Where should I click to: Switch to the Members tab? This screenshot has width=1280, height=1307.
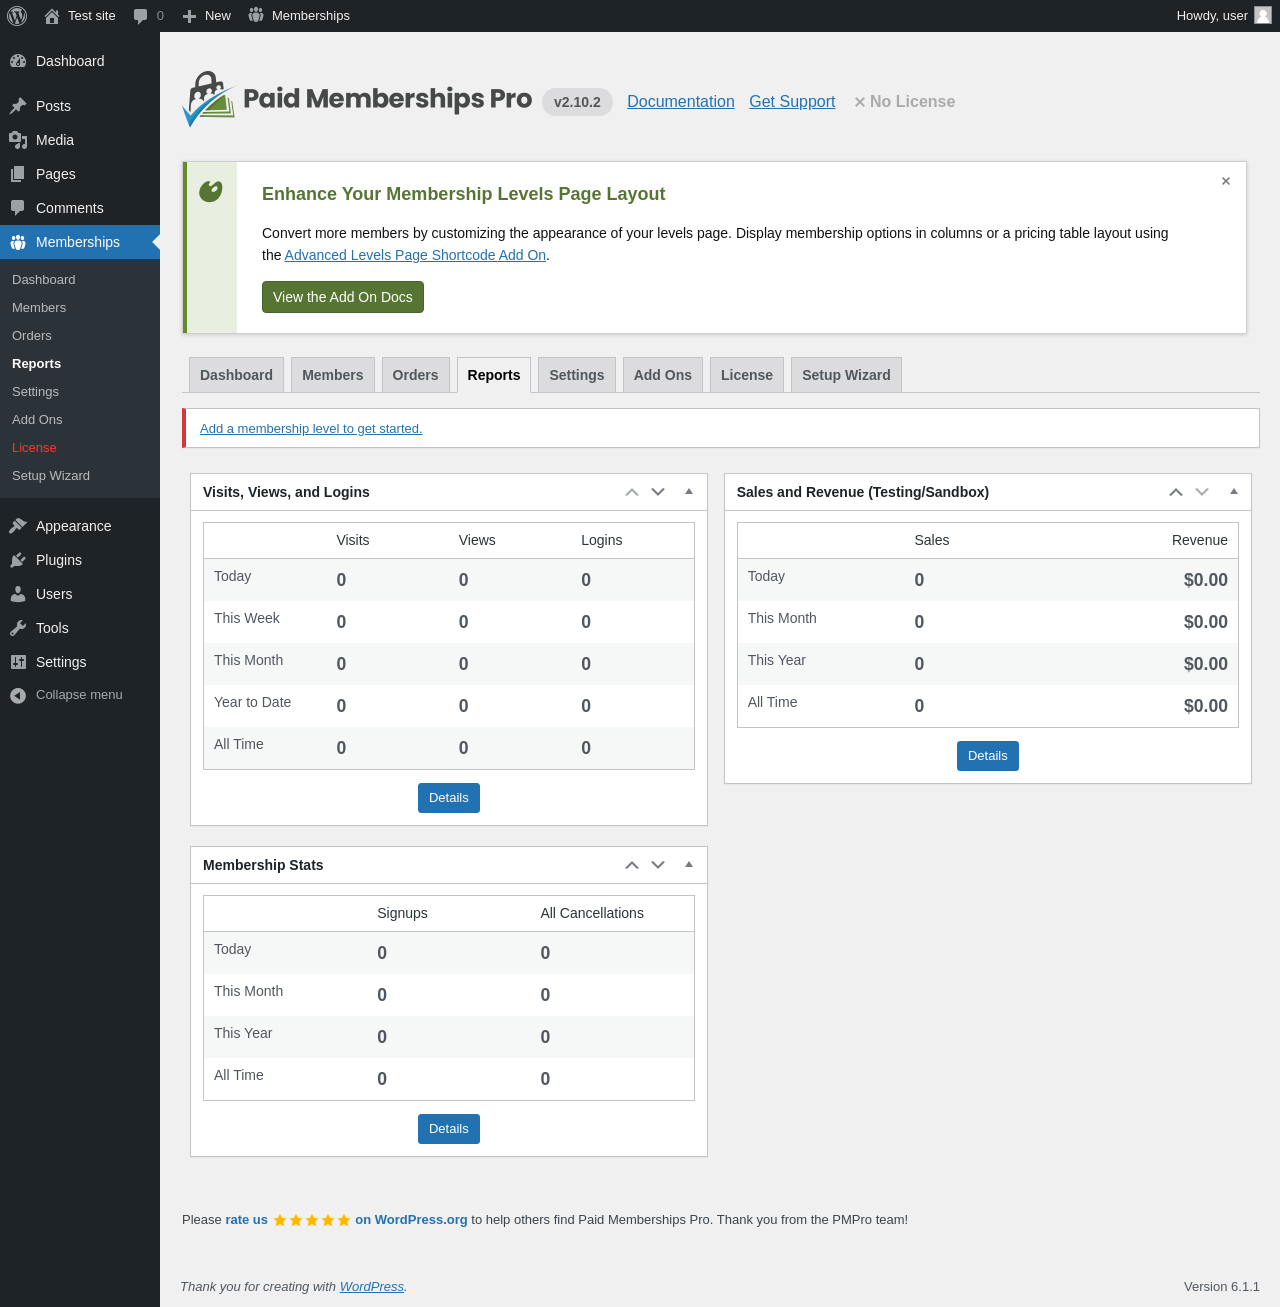click(333, 375)
